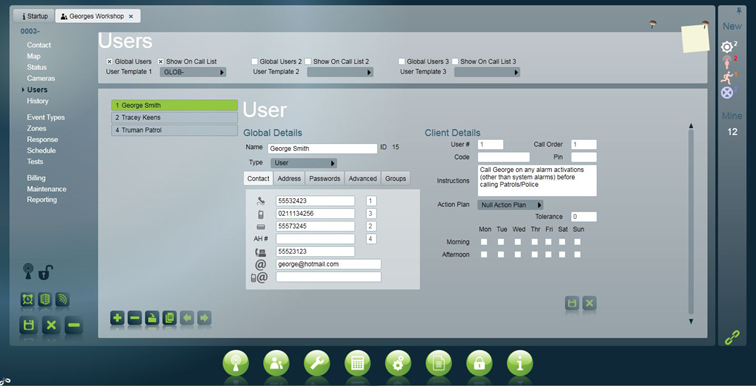Click the email field with george@hotmail.com
This screenshot has width=756, height=386.
click(328, 264)
